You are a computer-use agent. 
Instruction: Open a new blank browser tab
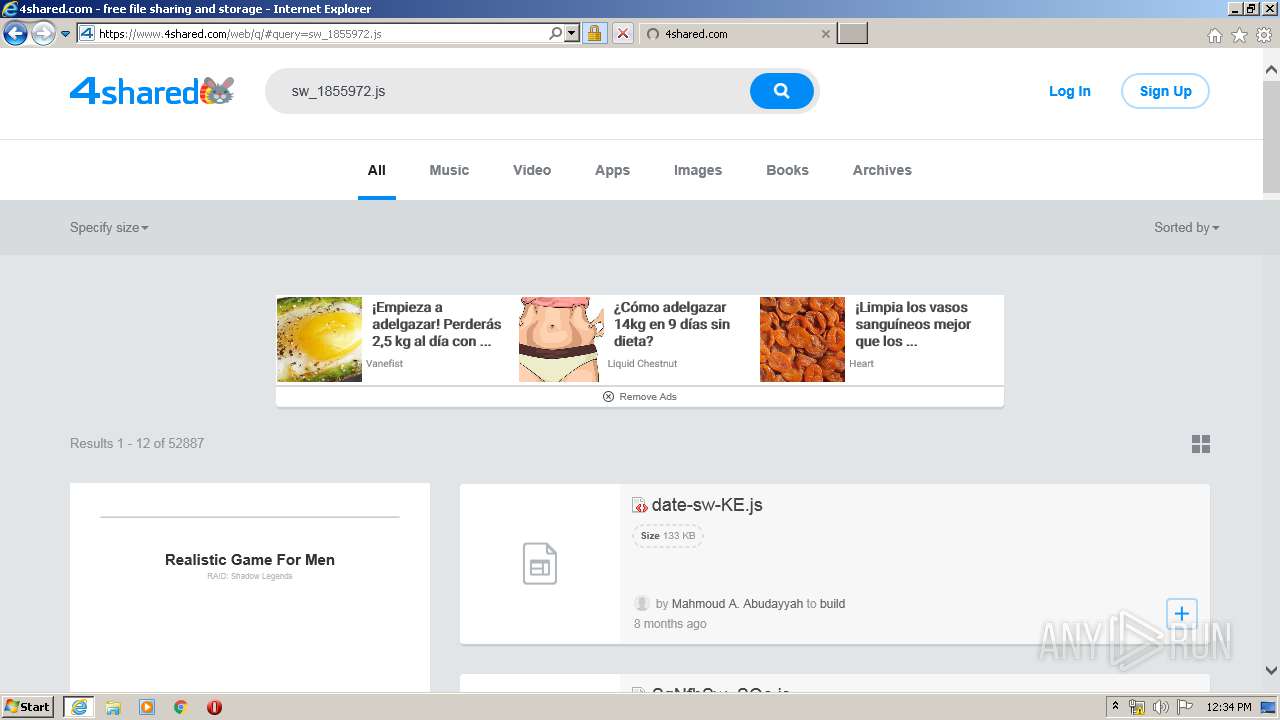(852, 34)
